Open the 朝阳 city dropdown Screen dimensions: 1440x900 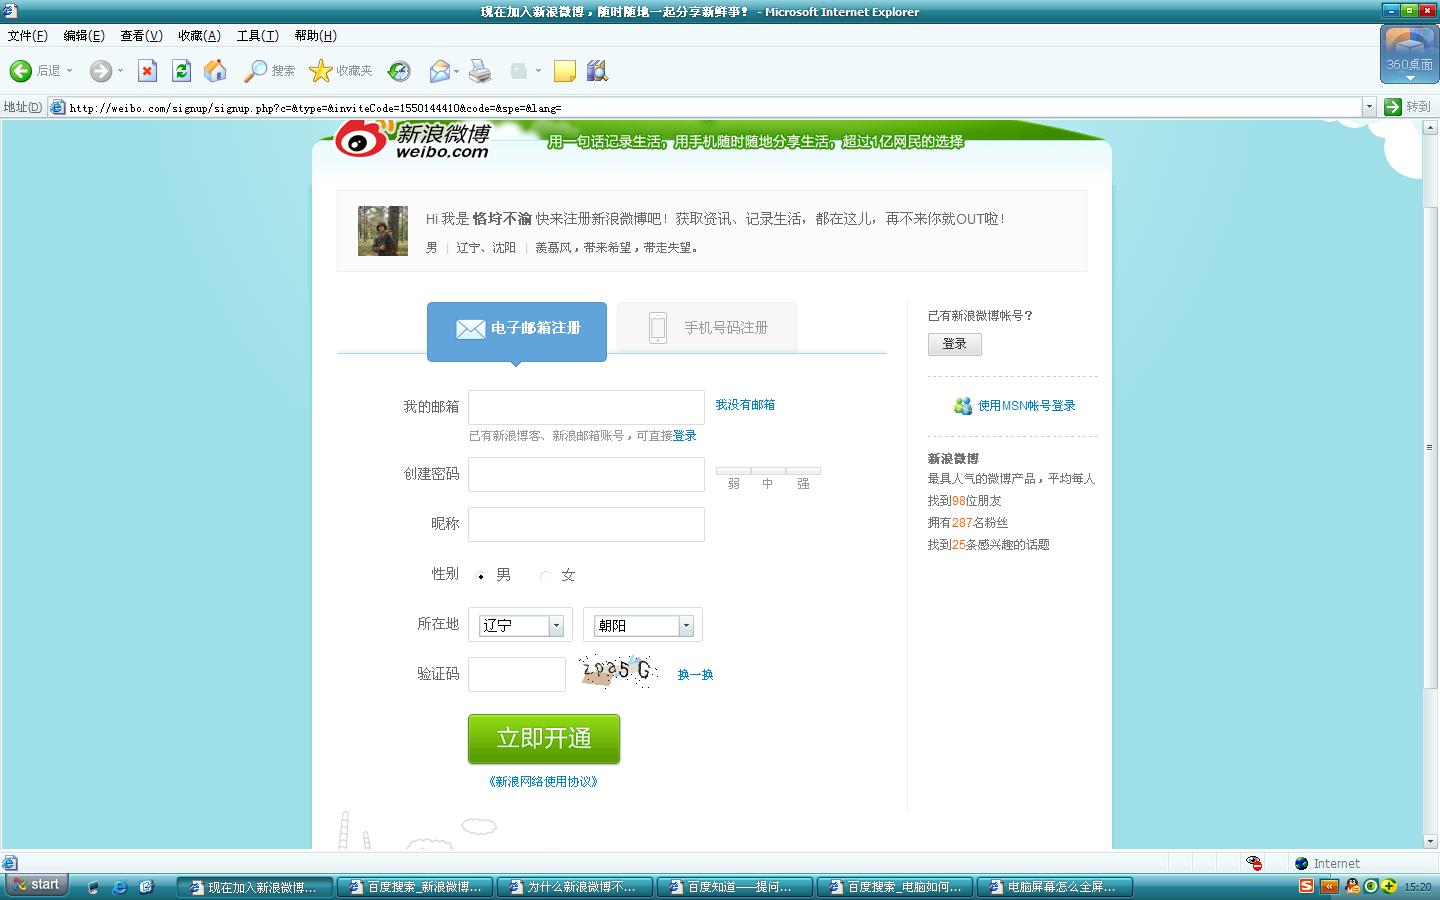click(685, 625)
